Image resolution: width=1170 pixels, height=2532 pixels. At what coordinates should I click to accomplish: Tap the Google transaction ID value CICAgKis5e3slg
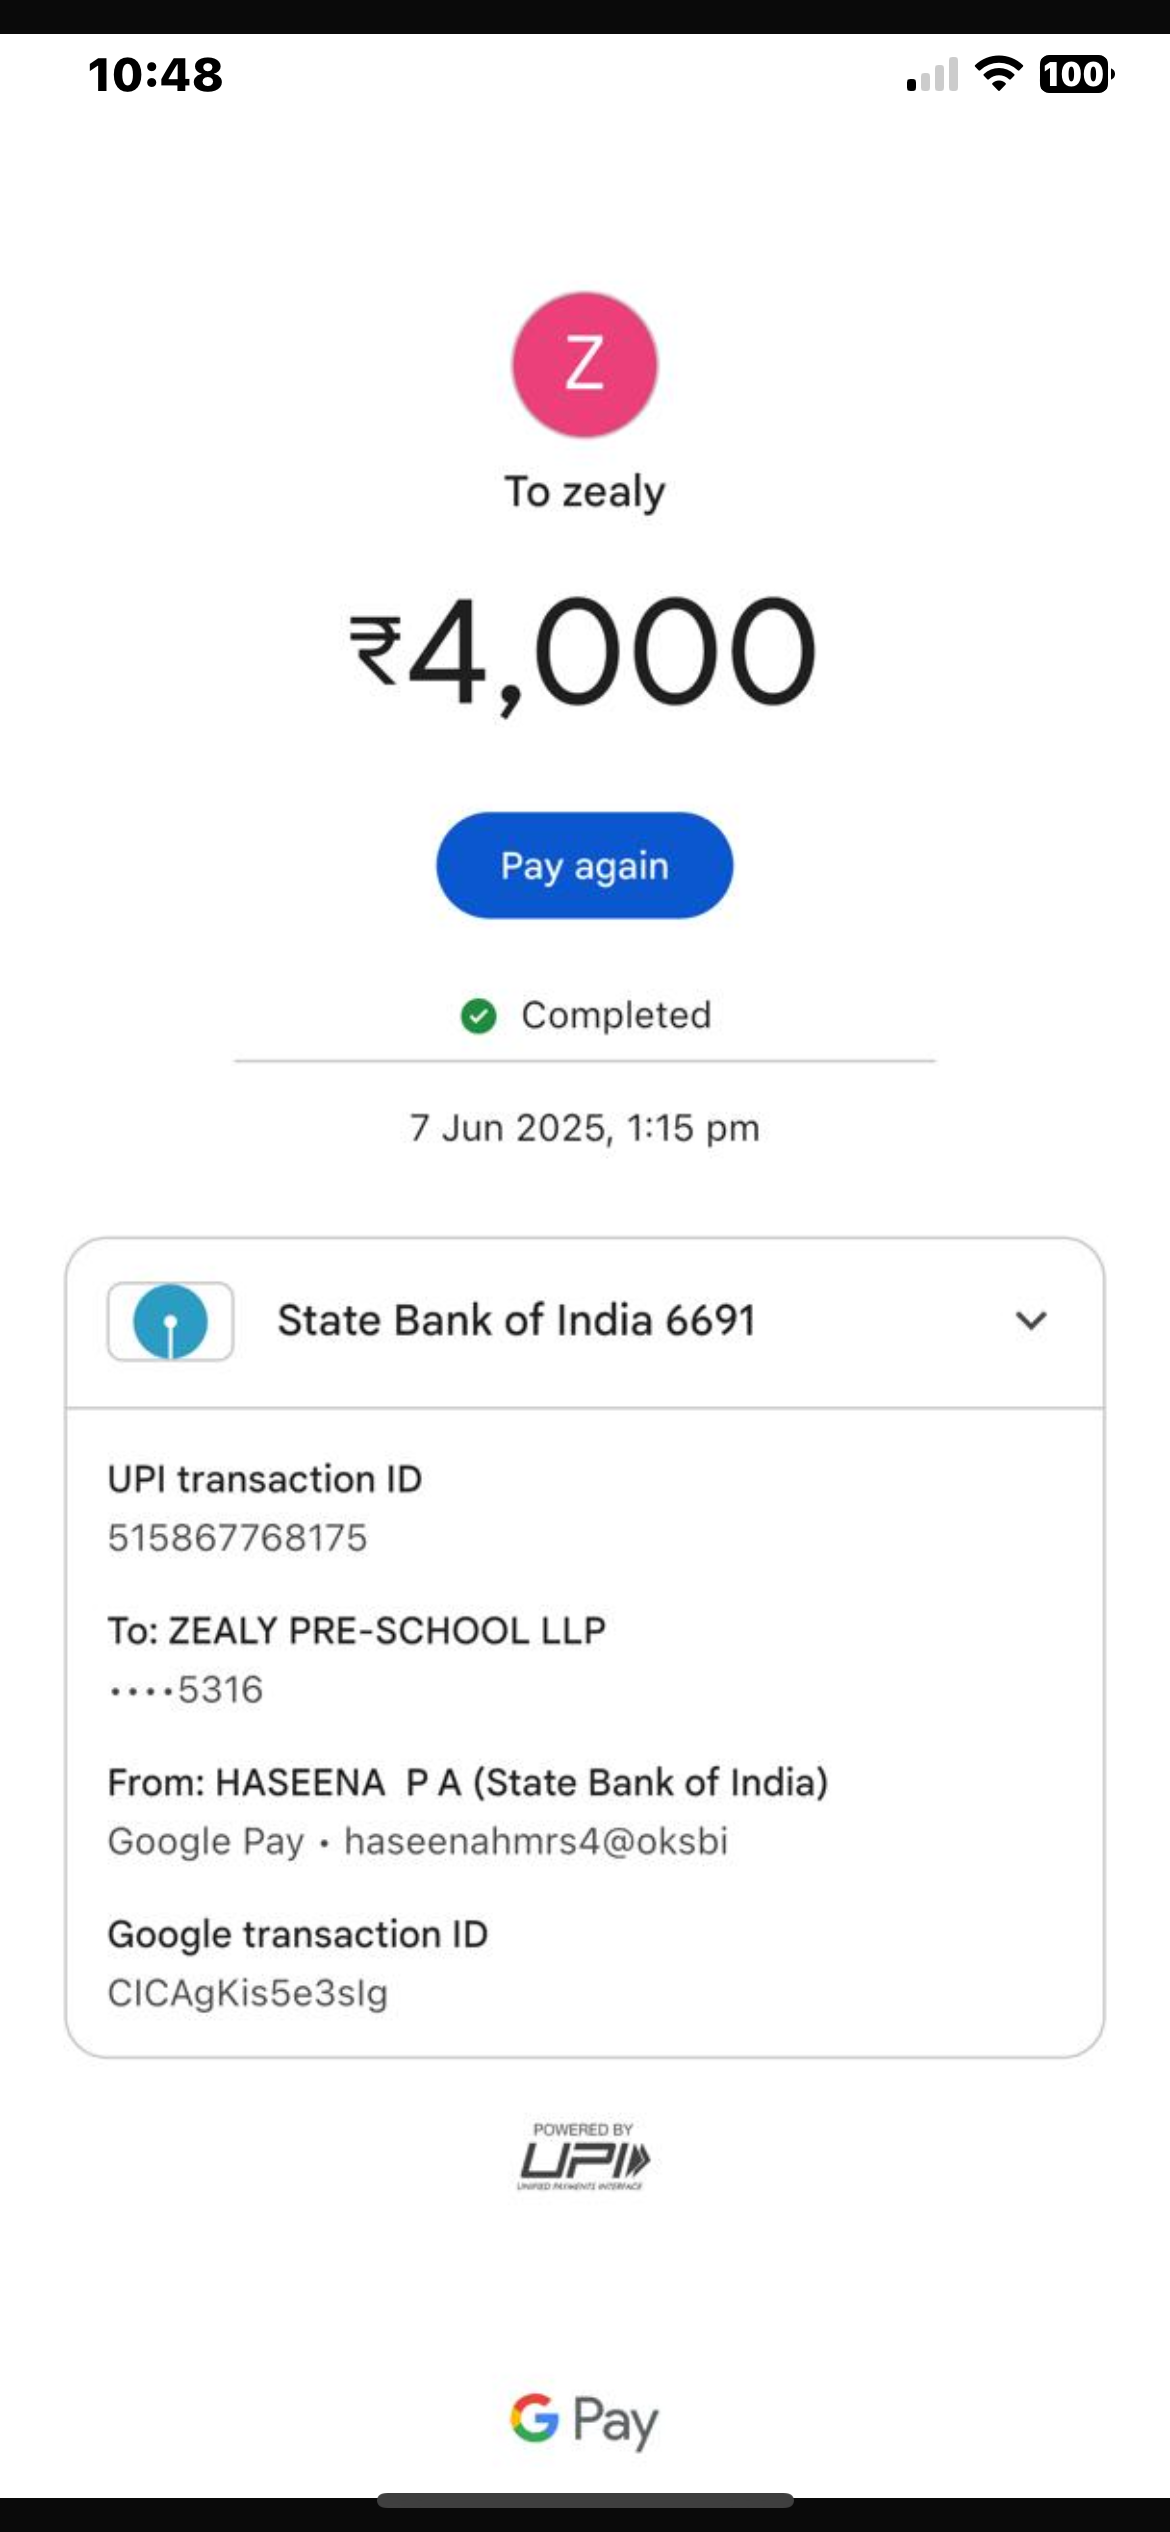click(248, 1993)
